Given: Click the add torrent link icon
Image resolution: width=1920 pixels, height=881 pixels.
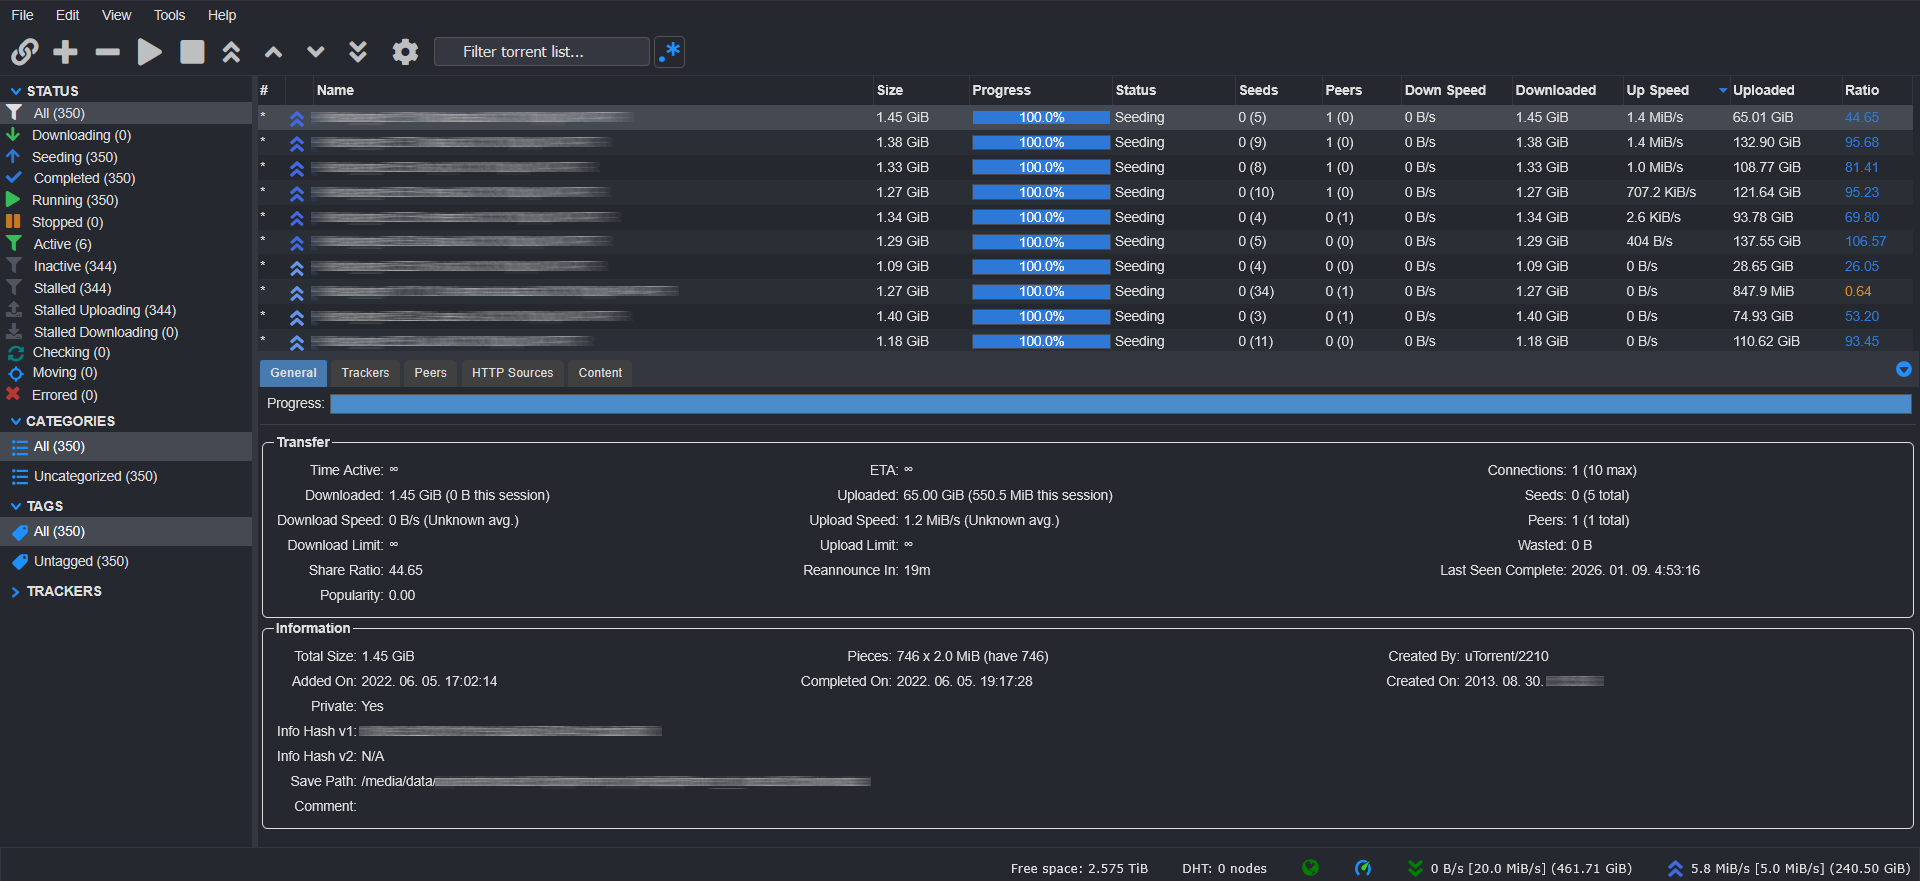Looking at the screenshot, I should click(24, 52).
